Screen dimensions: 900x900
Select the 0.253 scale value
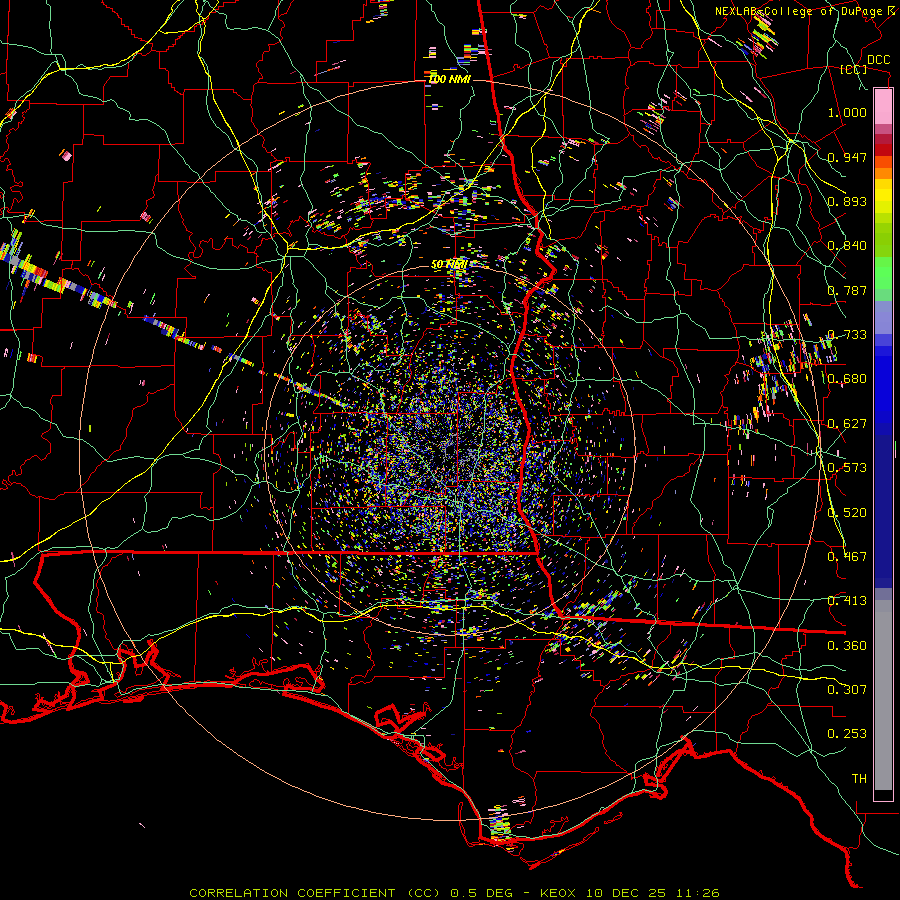point(847,734)
